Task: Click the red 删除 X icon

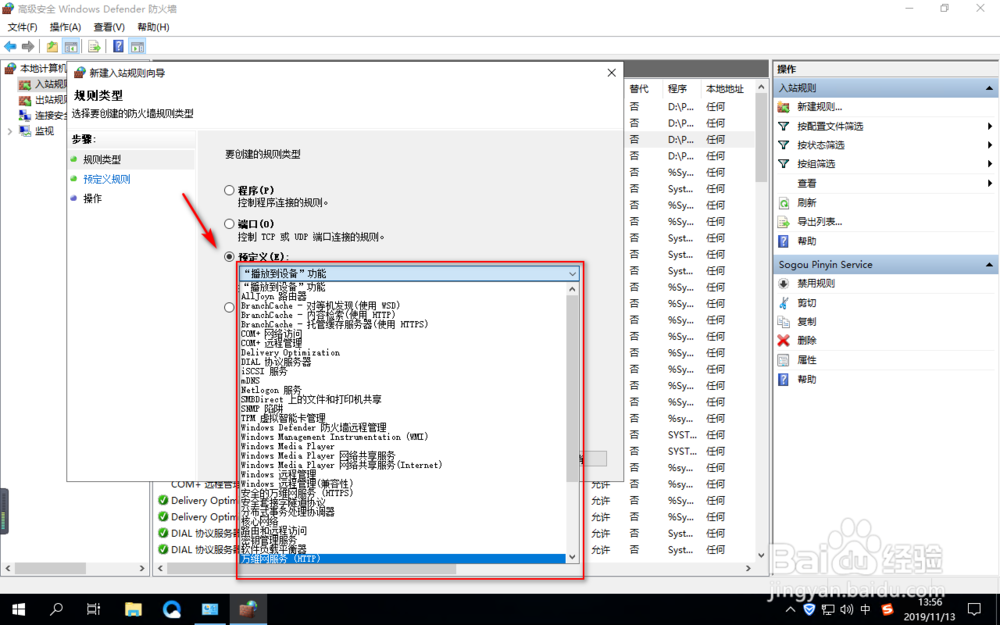Action: (x=784, y=341)
